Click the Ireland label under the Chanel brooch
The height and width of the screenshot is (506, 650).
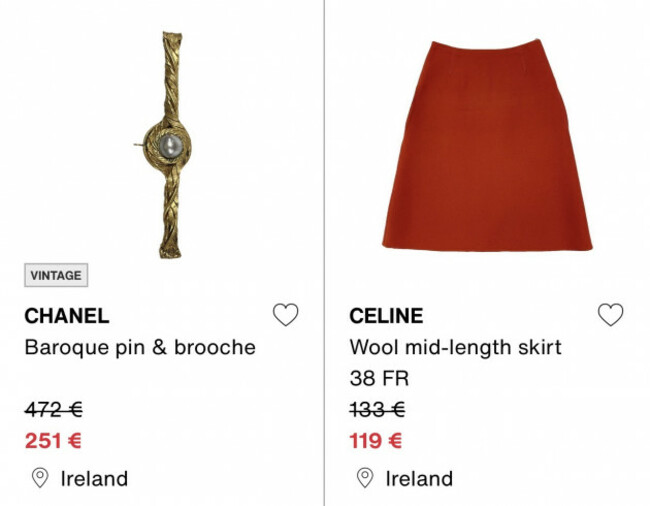tap(94, 479)
